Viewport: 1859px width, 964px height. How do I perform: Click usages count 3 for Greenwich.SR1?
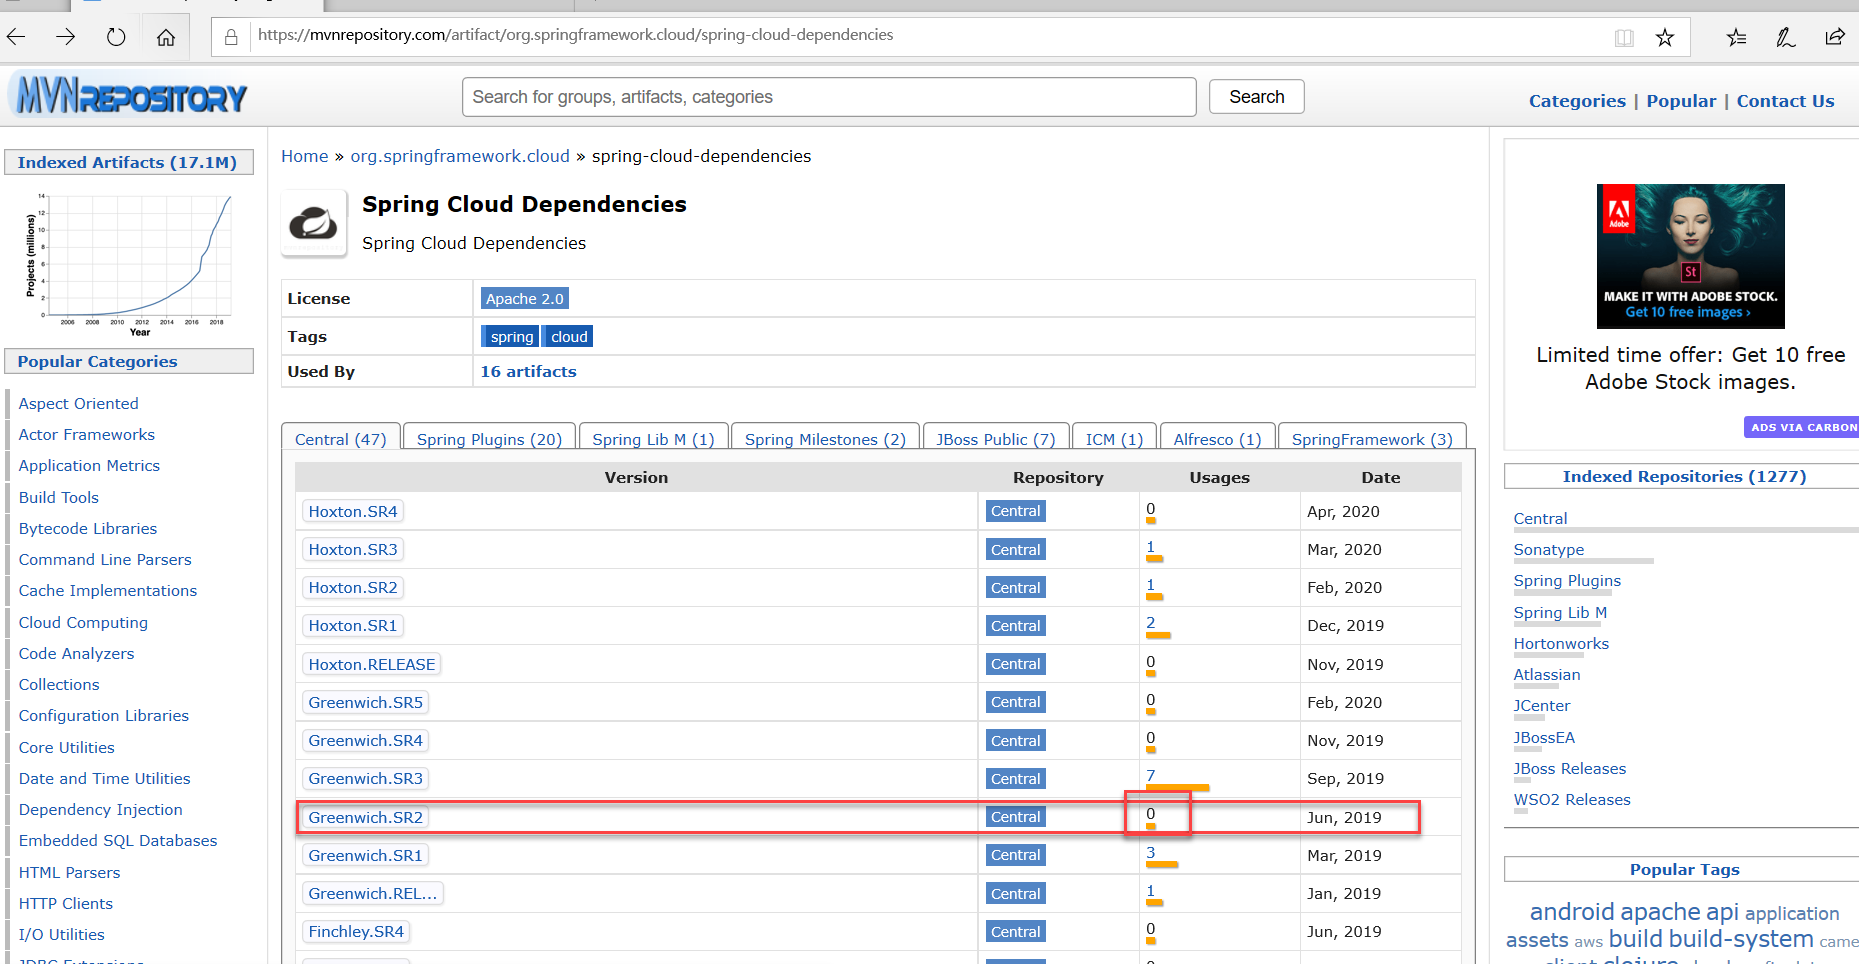(x=1151, y=853)
